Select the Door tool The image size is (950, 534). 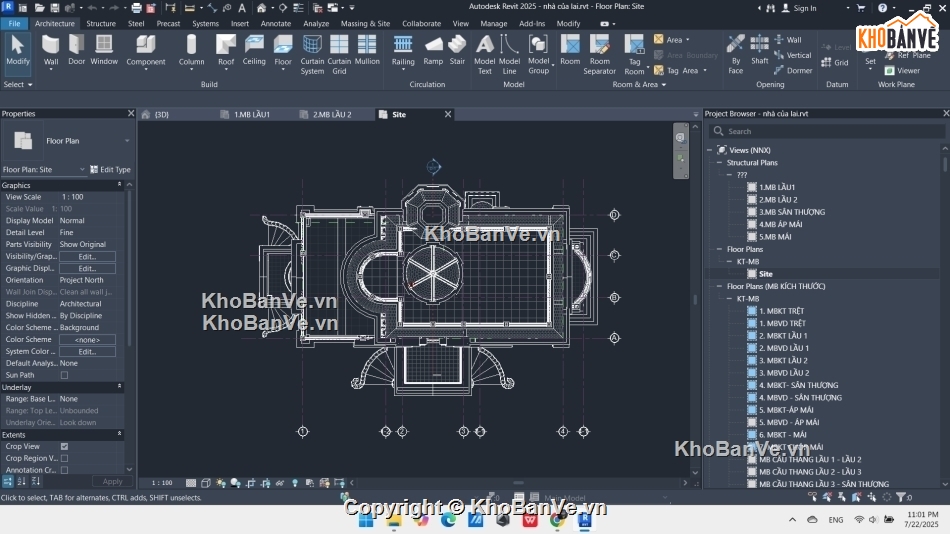point(76,50)
